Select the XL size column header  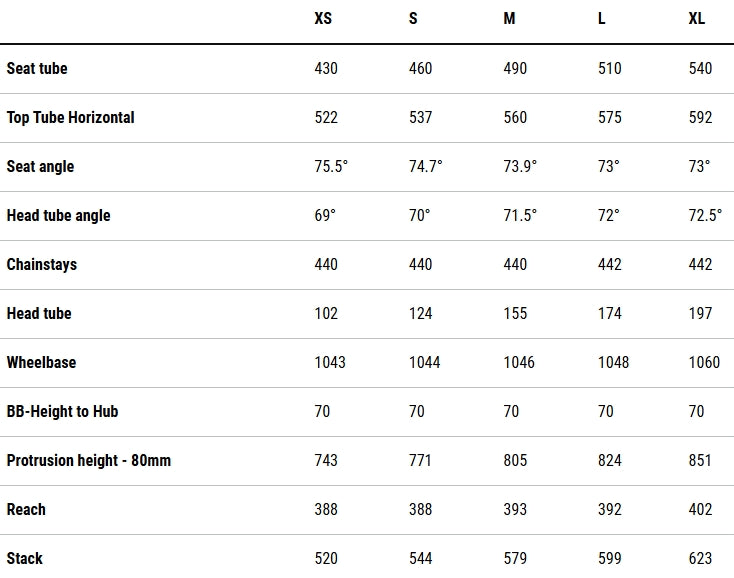pyautogui.click(x=697, y=18)
